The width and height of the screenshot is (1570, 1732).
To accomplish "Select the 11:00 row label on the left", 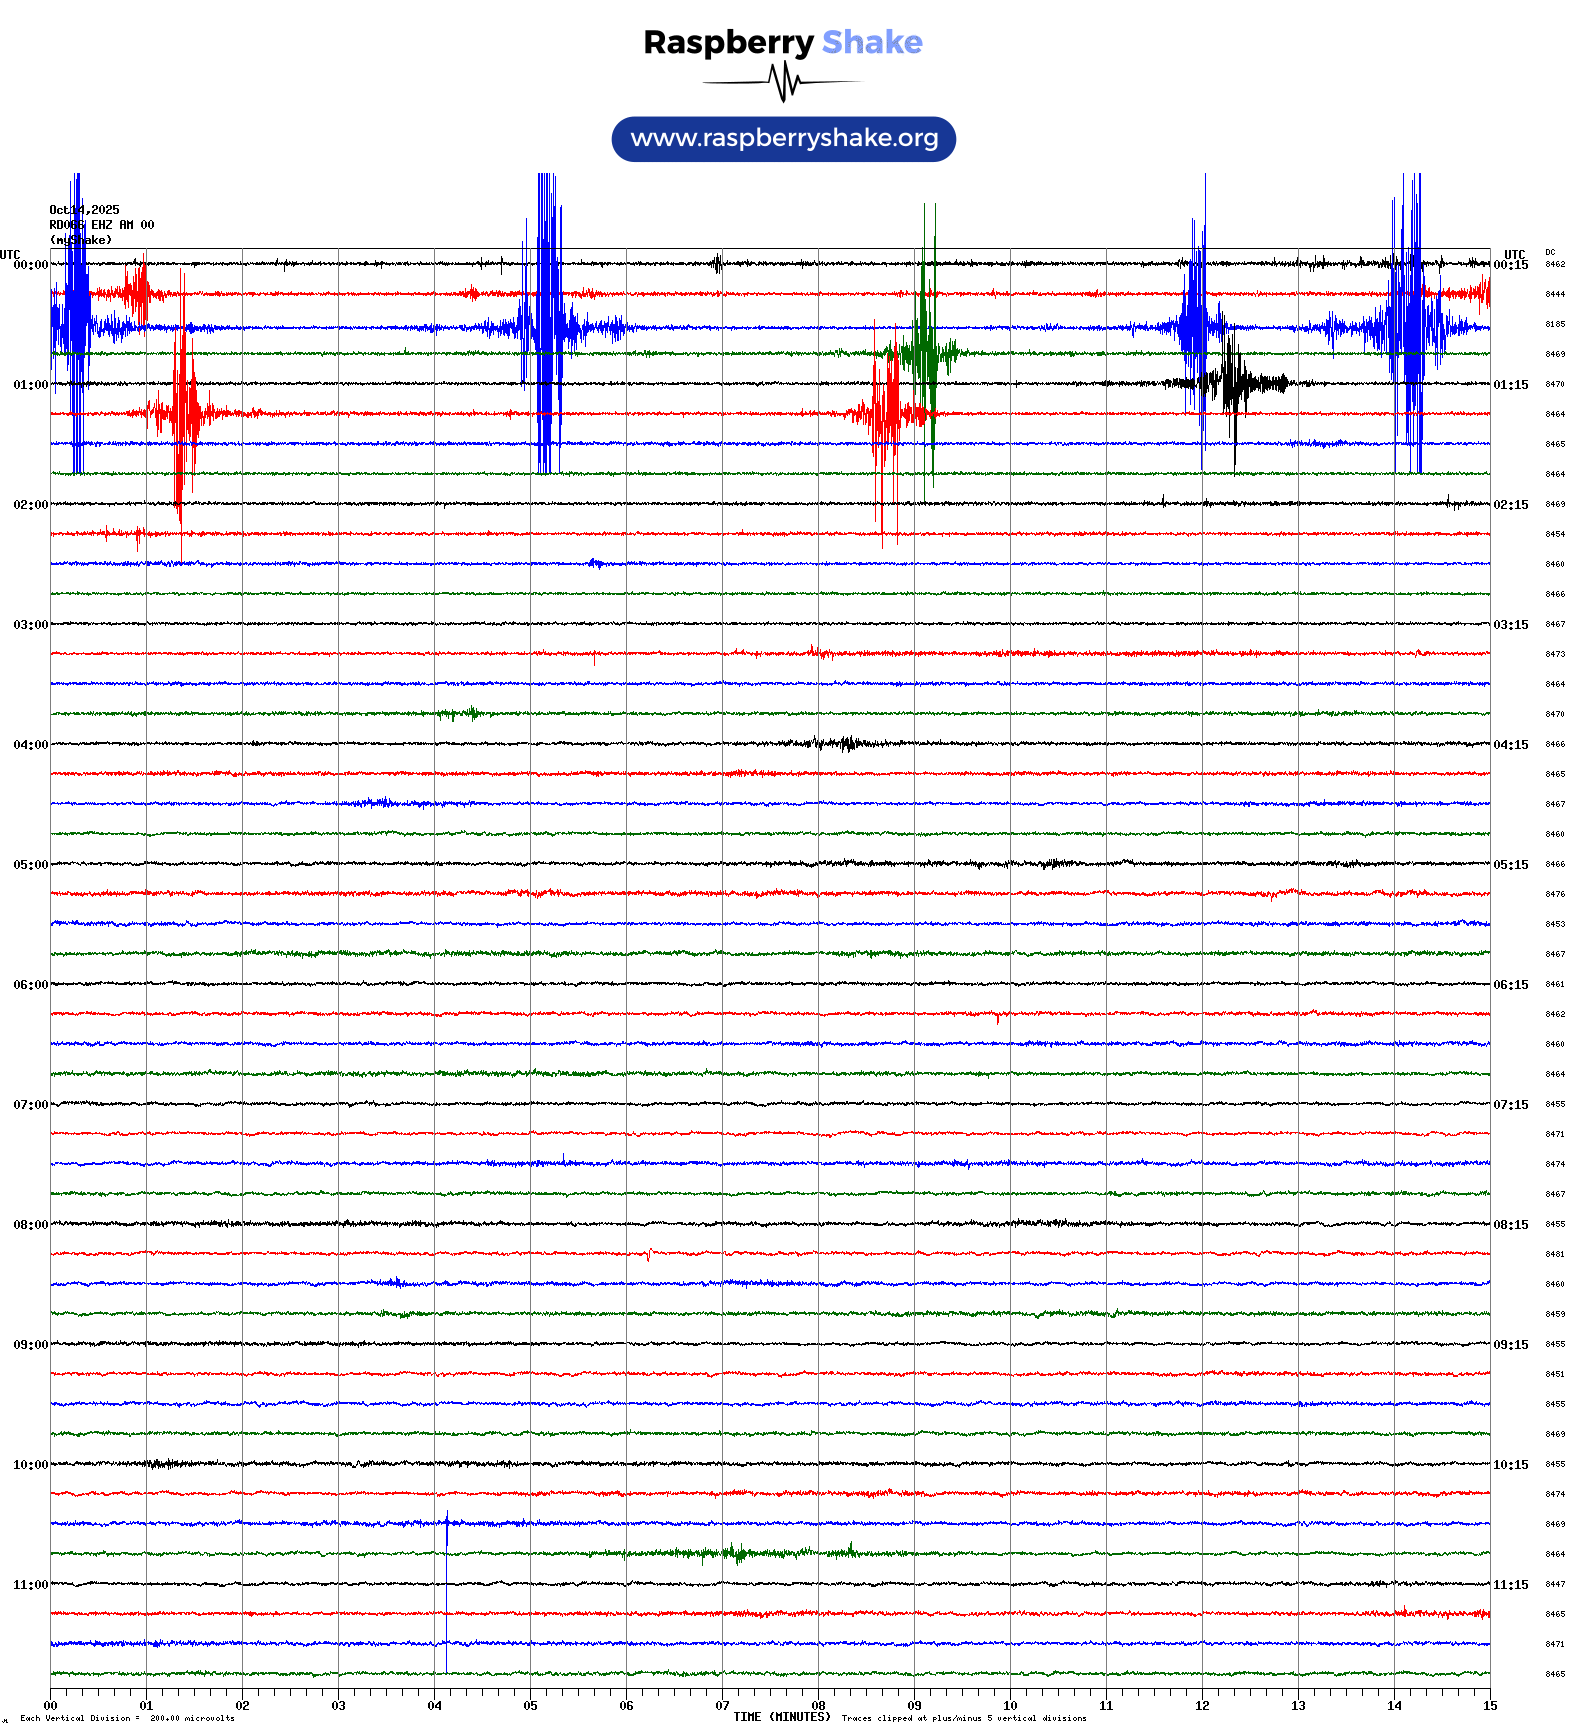I will point(30,1585).
